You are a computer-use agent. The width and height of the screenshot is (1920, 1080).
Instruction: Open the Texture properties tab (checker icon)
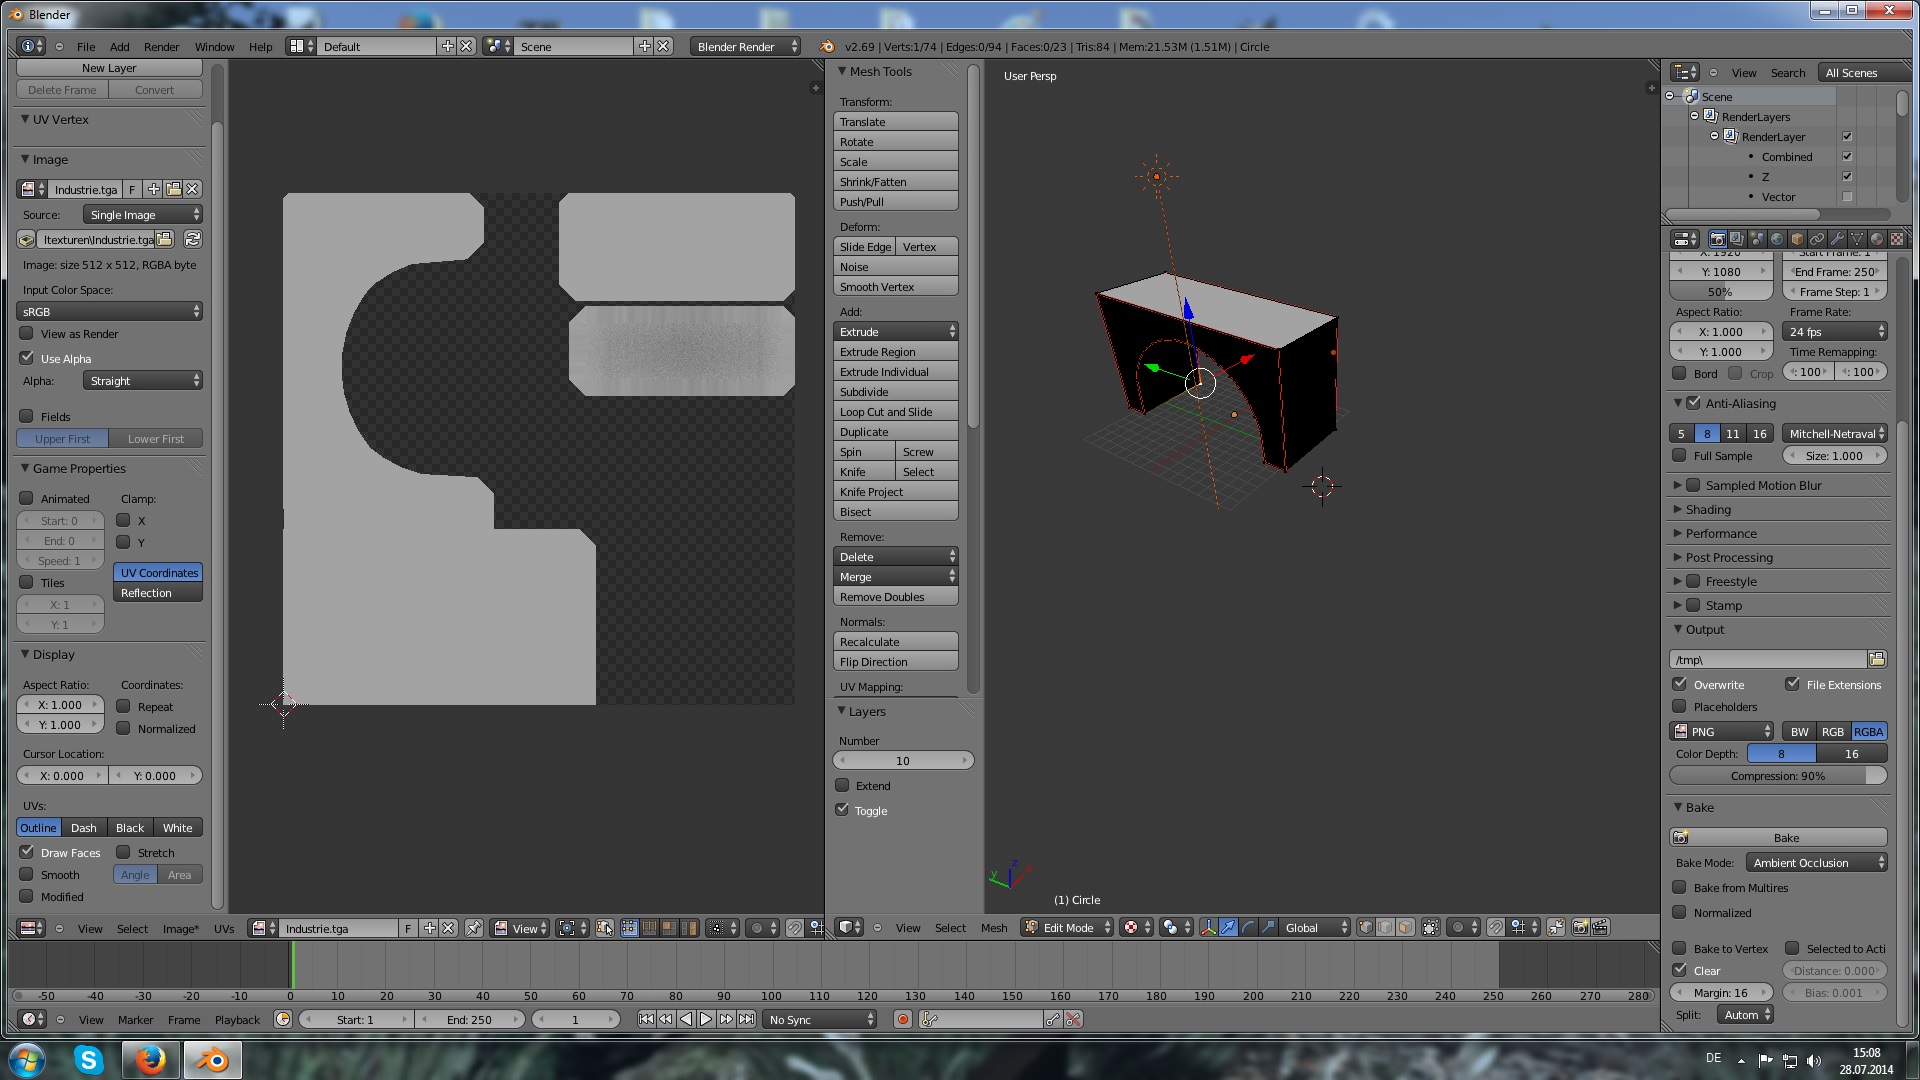[1897, 239]
